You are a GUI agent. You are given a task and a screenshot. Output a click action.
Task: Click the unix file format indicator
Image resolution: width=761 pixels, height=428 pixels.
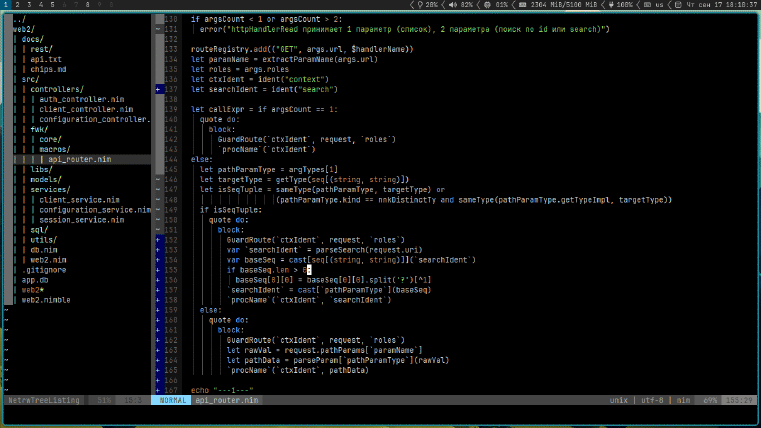tap(618, 400)
